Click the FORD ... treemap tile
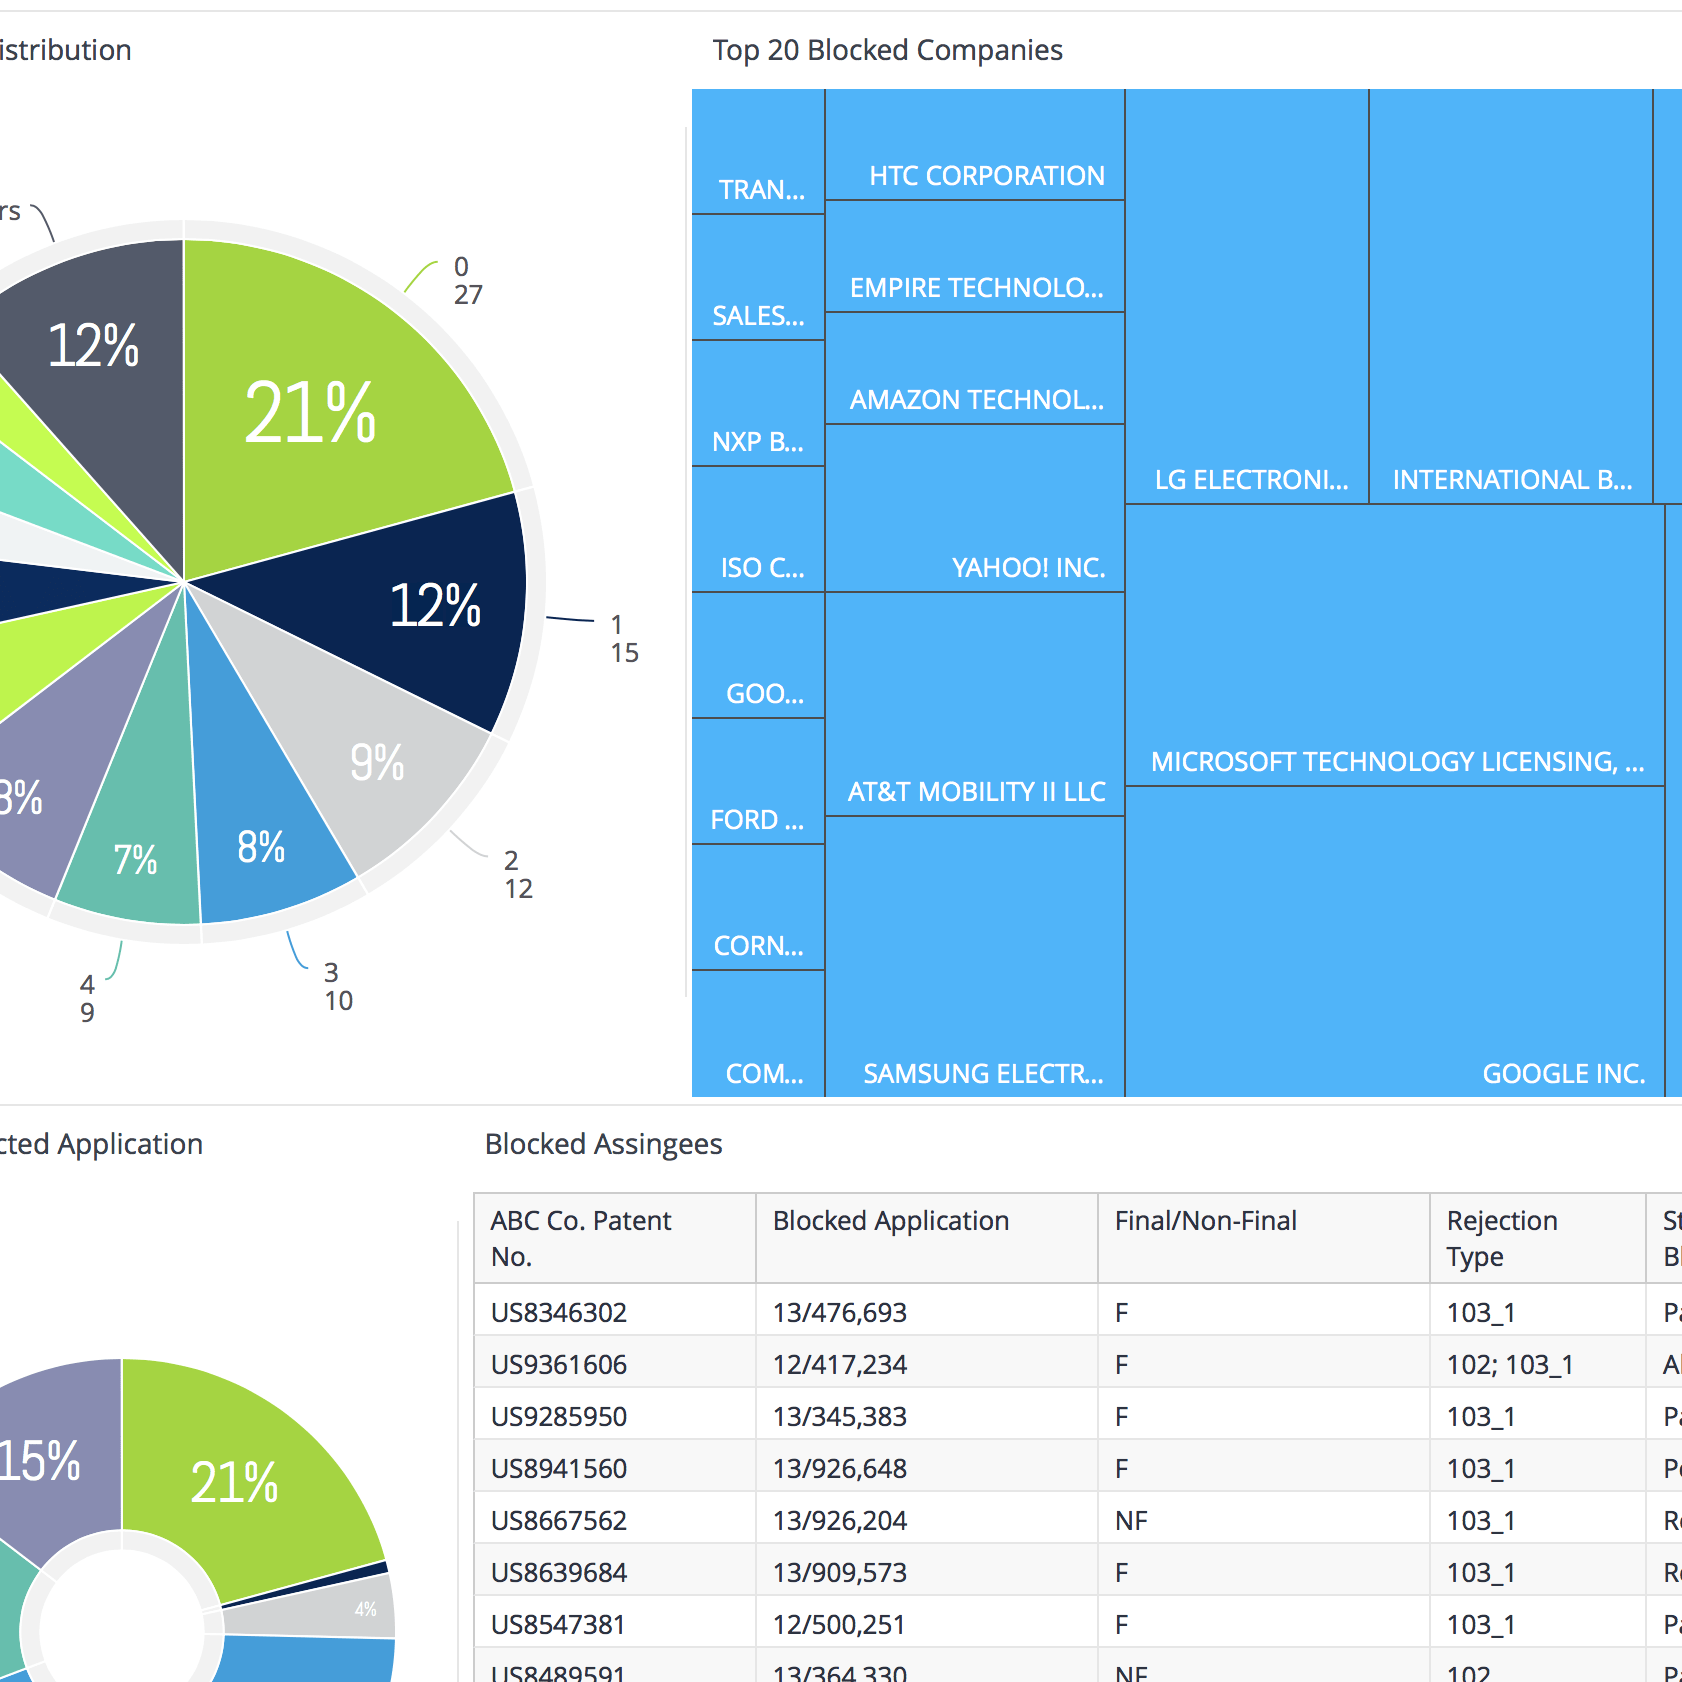Image resolution: width=1682 pixels, height=1682 pixels. click(x=758, y=782)
